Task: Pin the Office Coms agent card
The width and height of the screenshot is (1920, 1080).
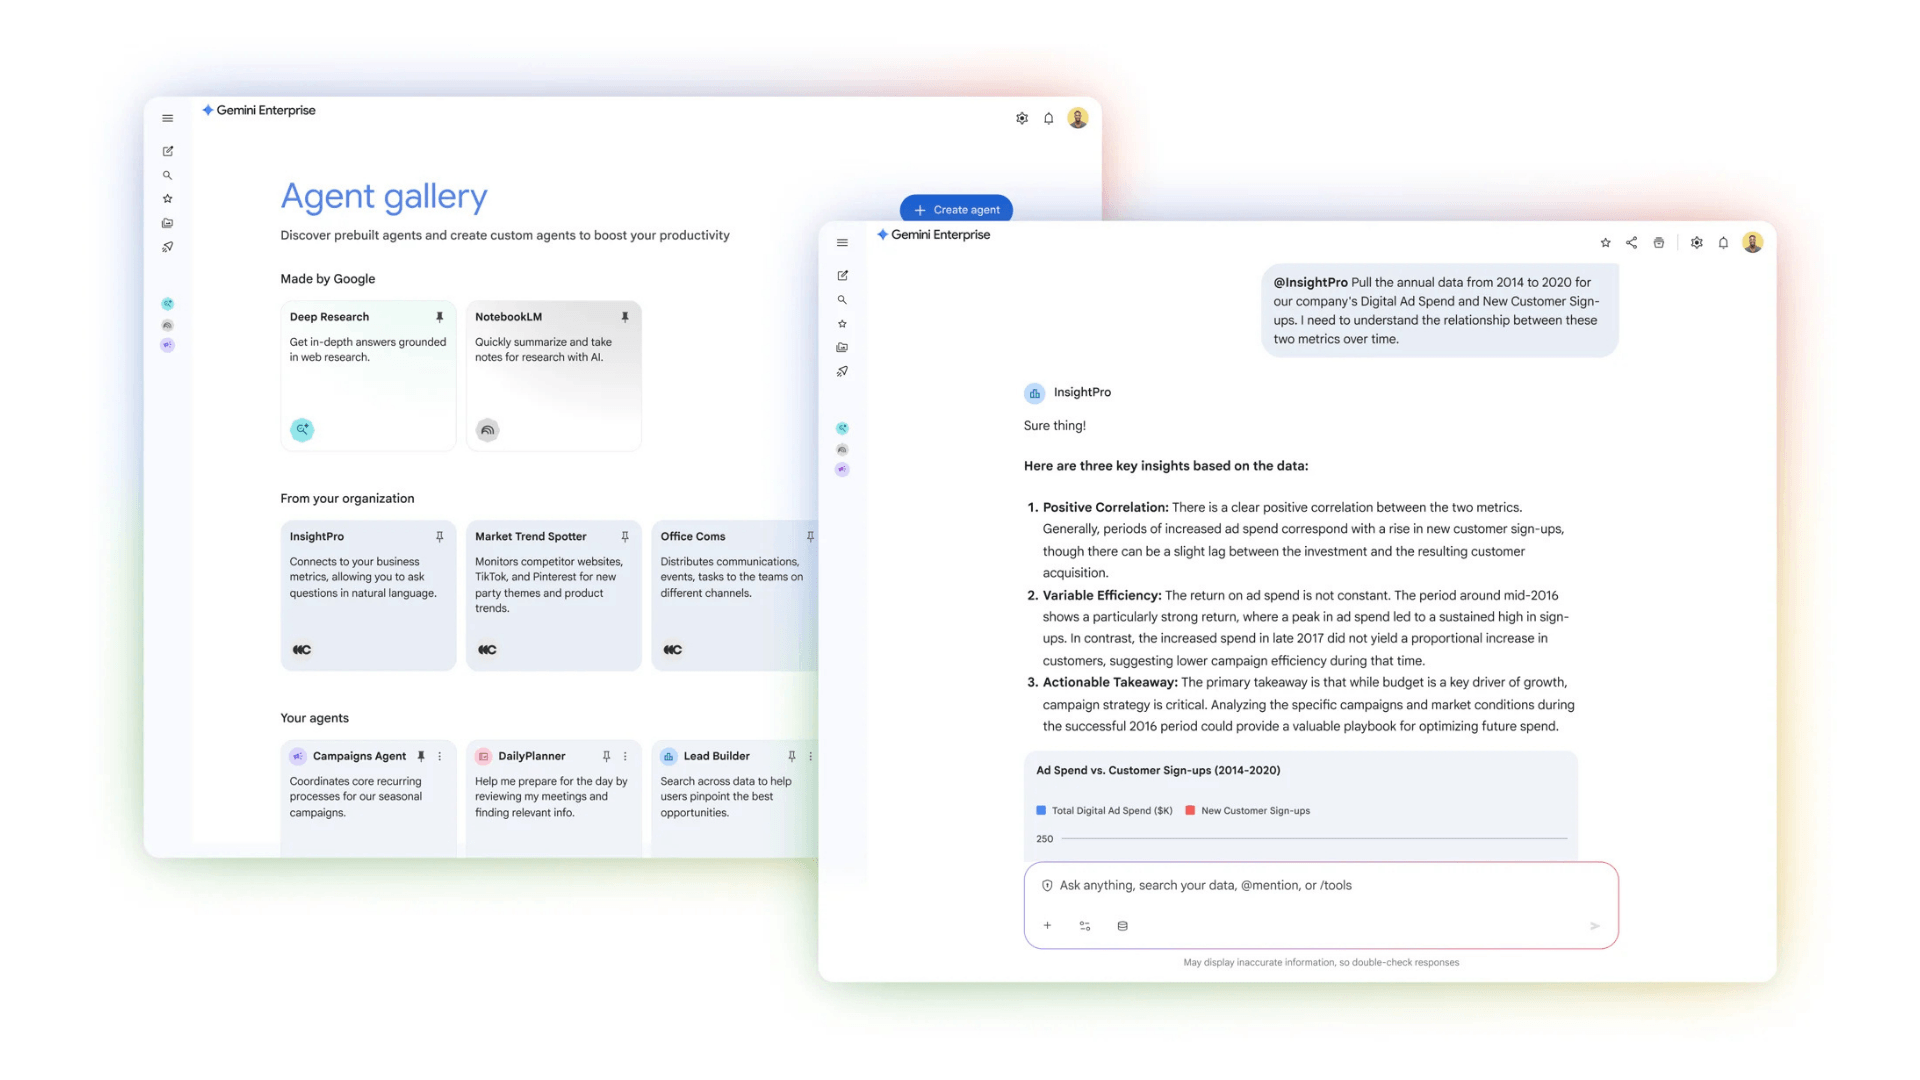Action: tap(810, 537)
